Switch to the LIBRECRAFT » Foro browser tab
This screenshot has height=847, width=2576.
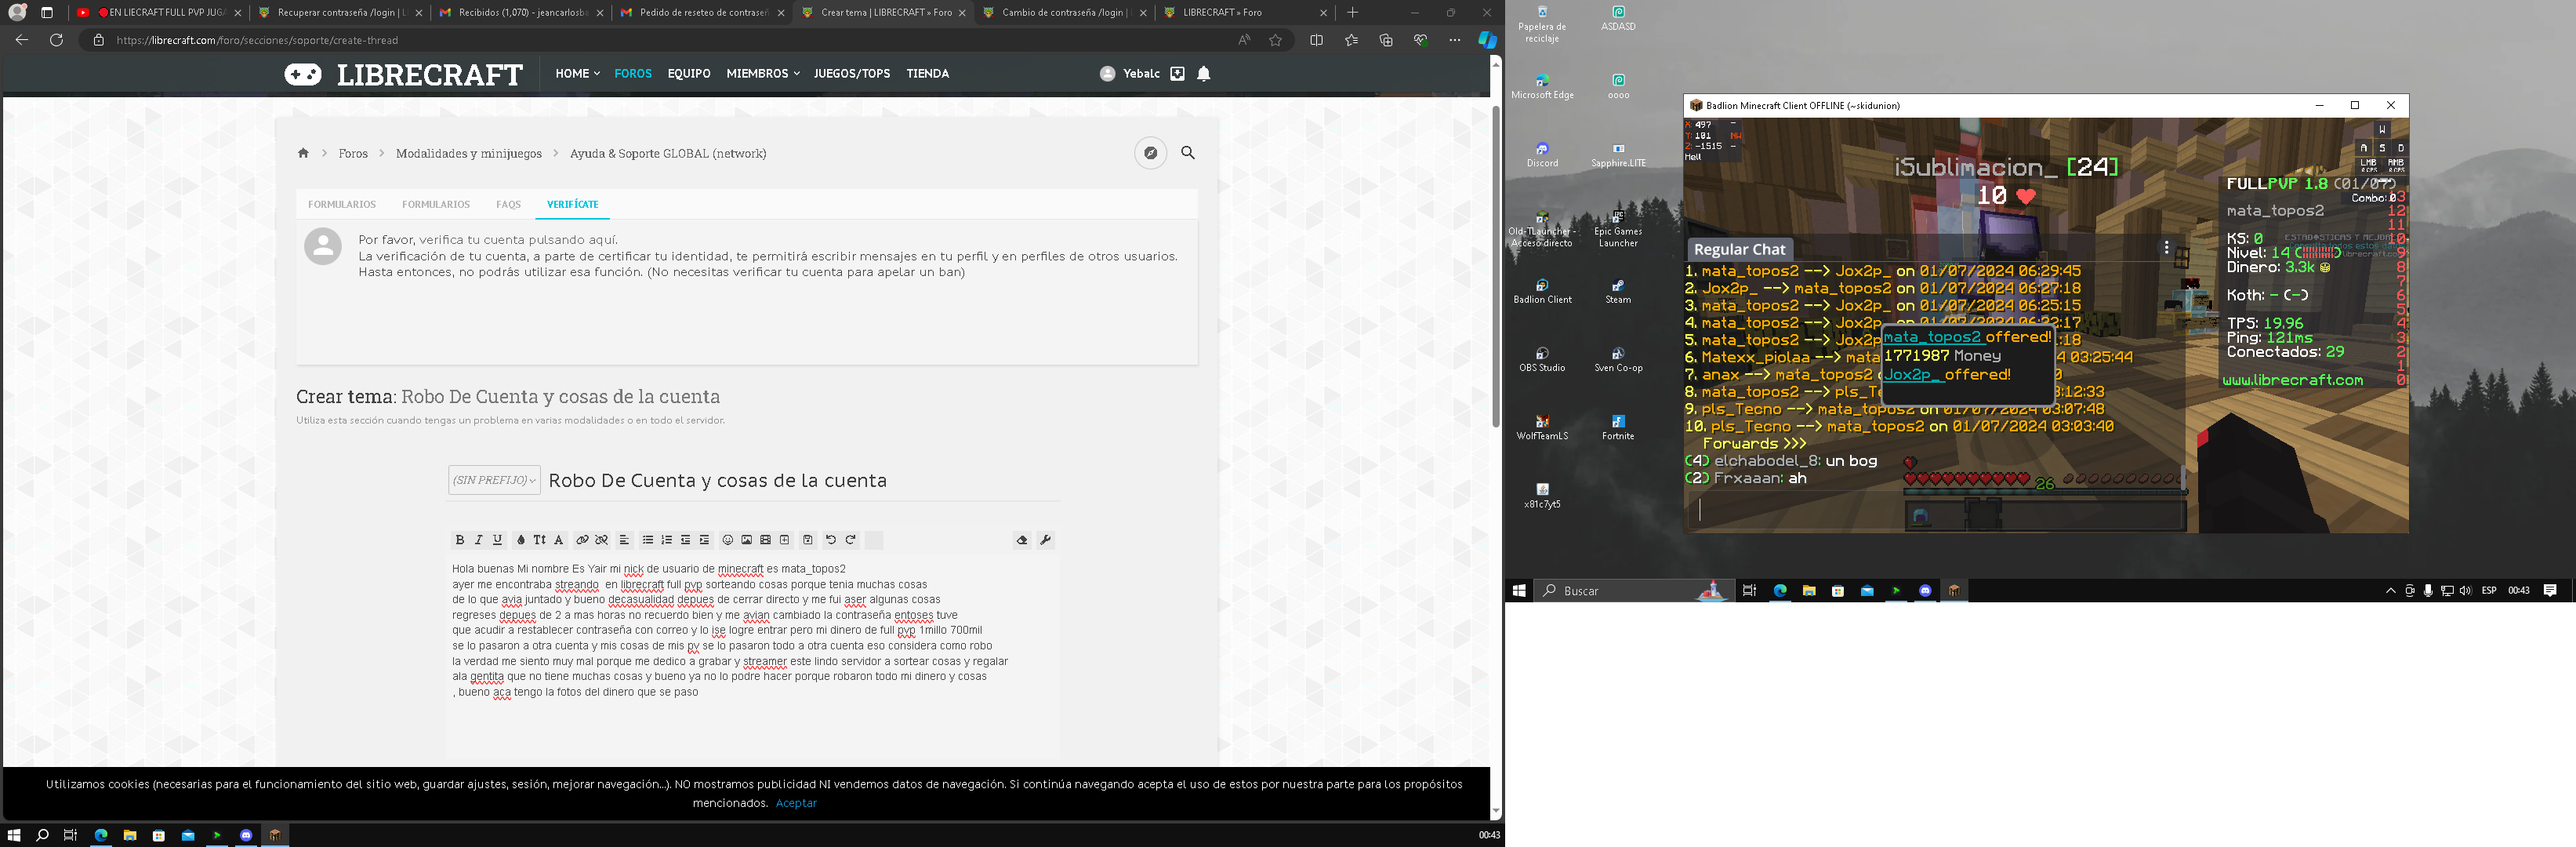point(1243,13)
